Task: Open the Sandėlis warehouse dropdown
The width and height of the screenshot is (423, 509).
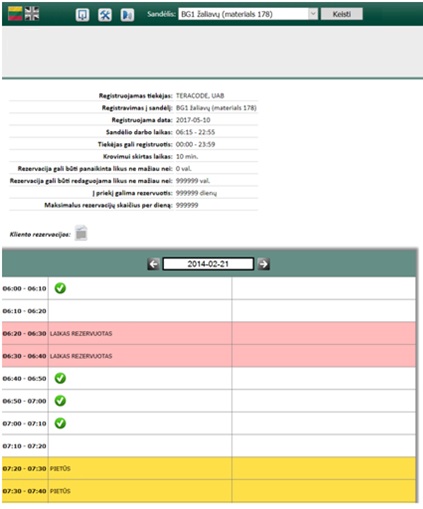Action: point(248,14)
